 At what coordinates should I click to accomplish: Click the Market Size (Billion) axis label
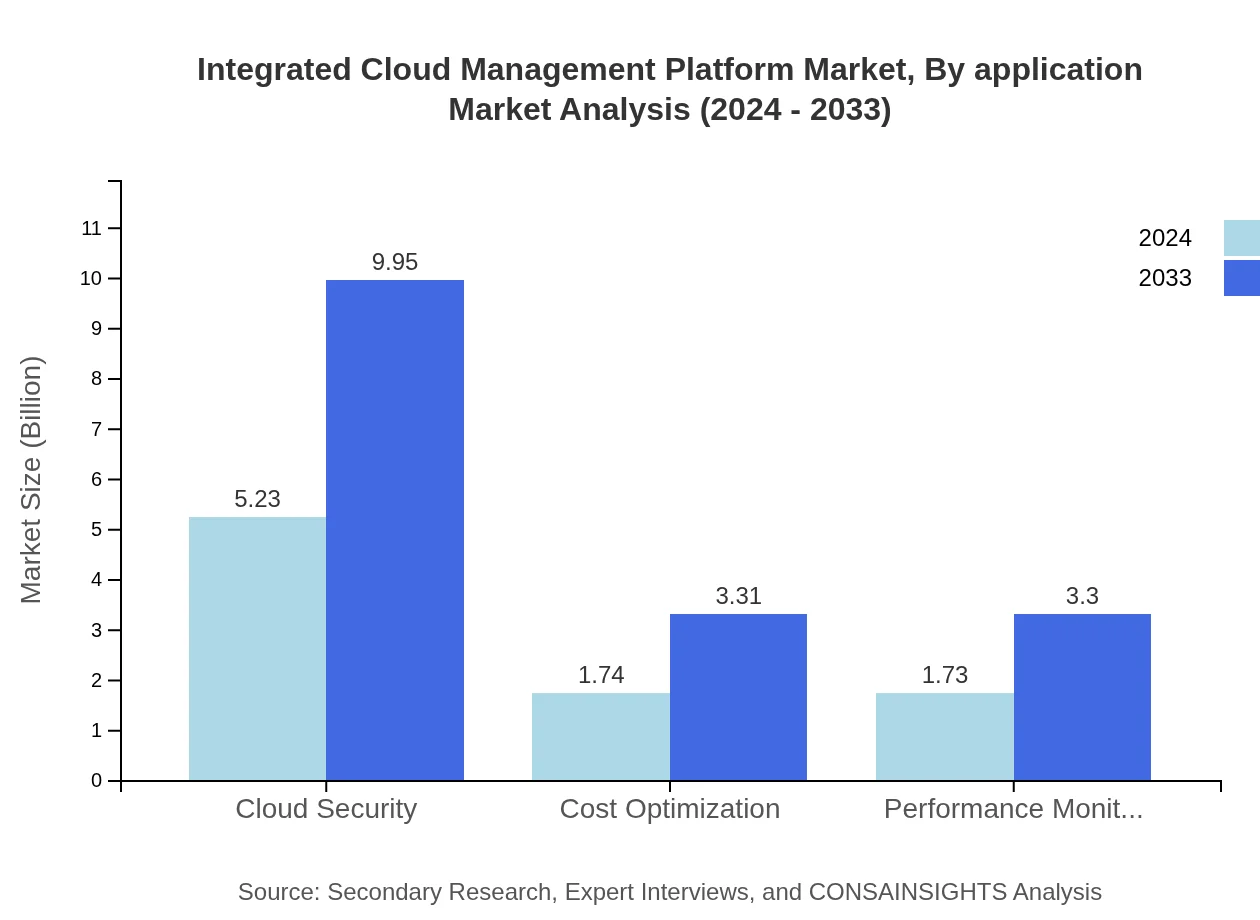32,480
